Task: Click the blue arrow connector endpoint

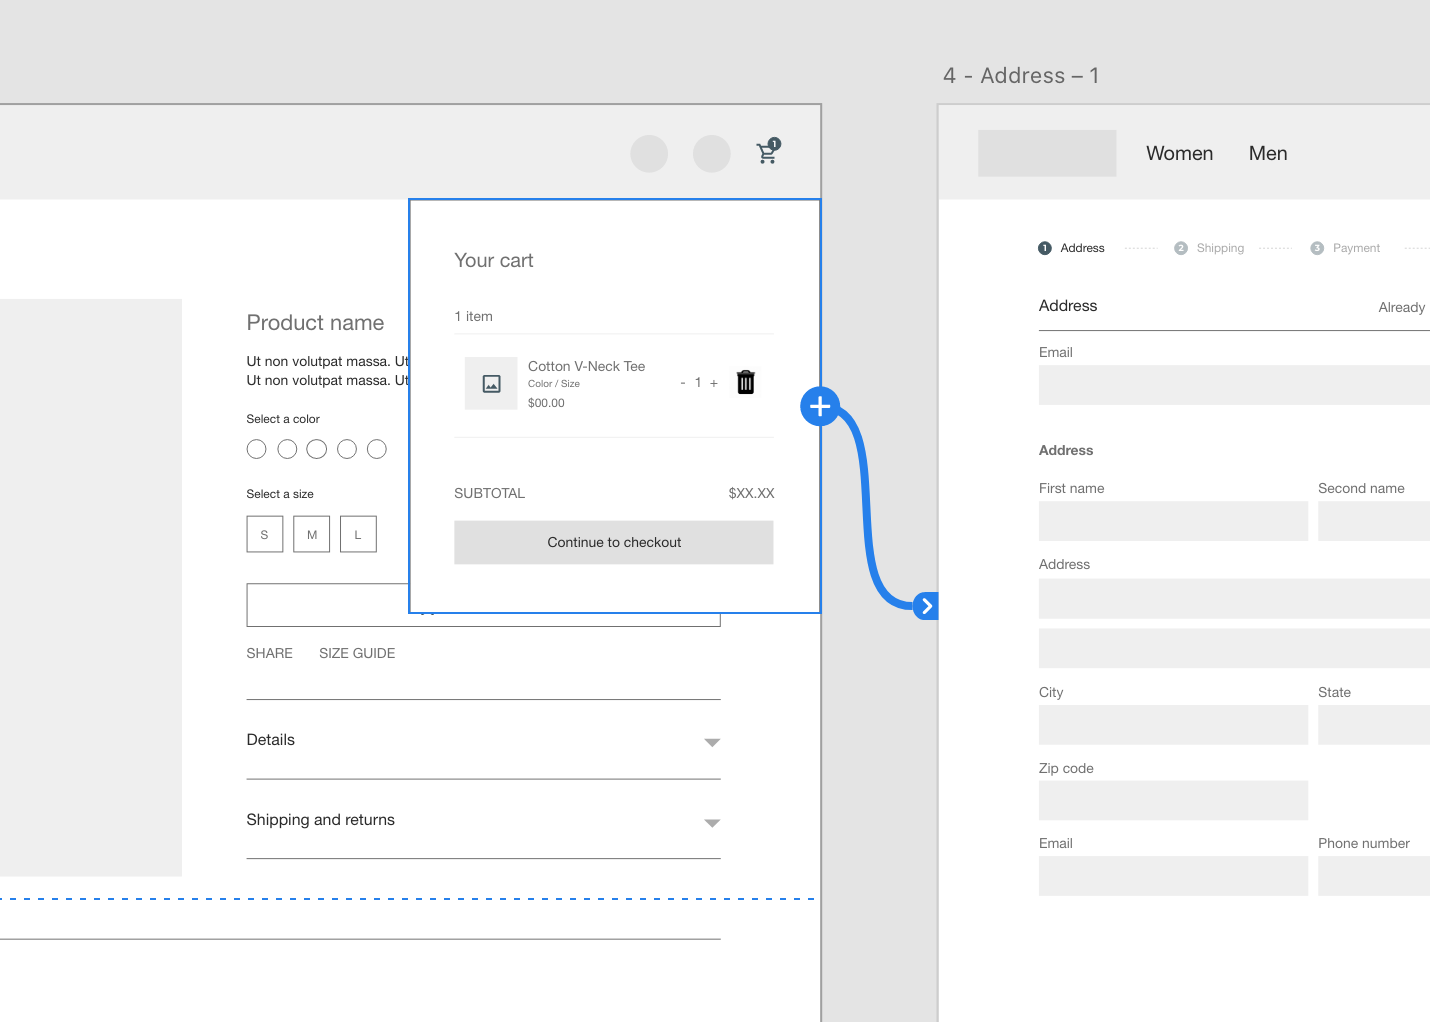Action: pos(926,606)
